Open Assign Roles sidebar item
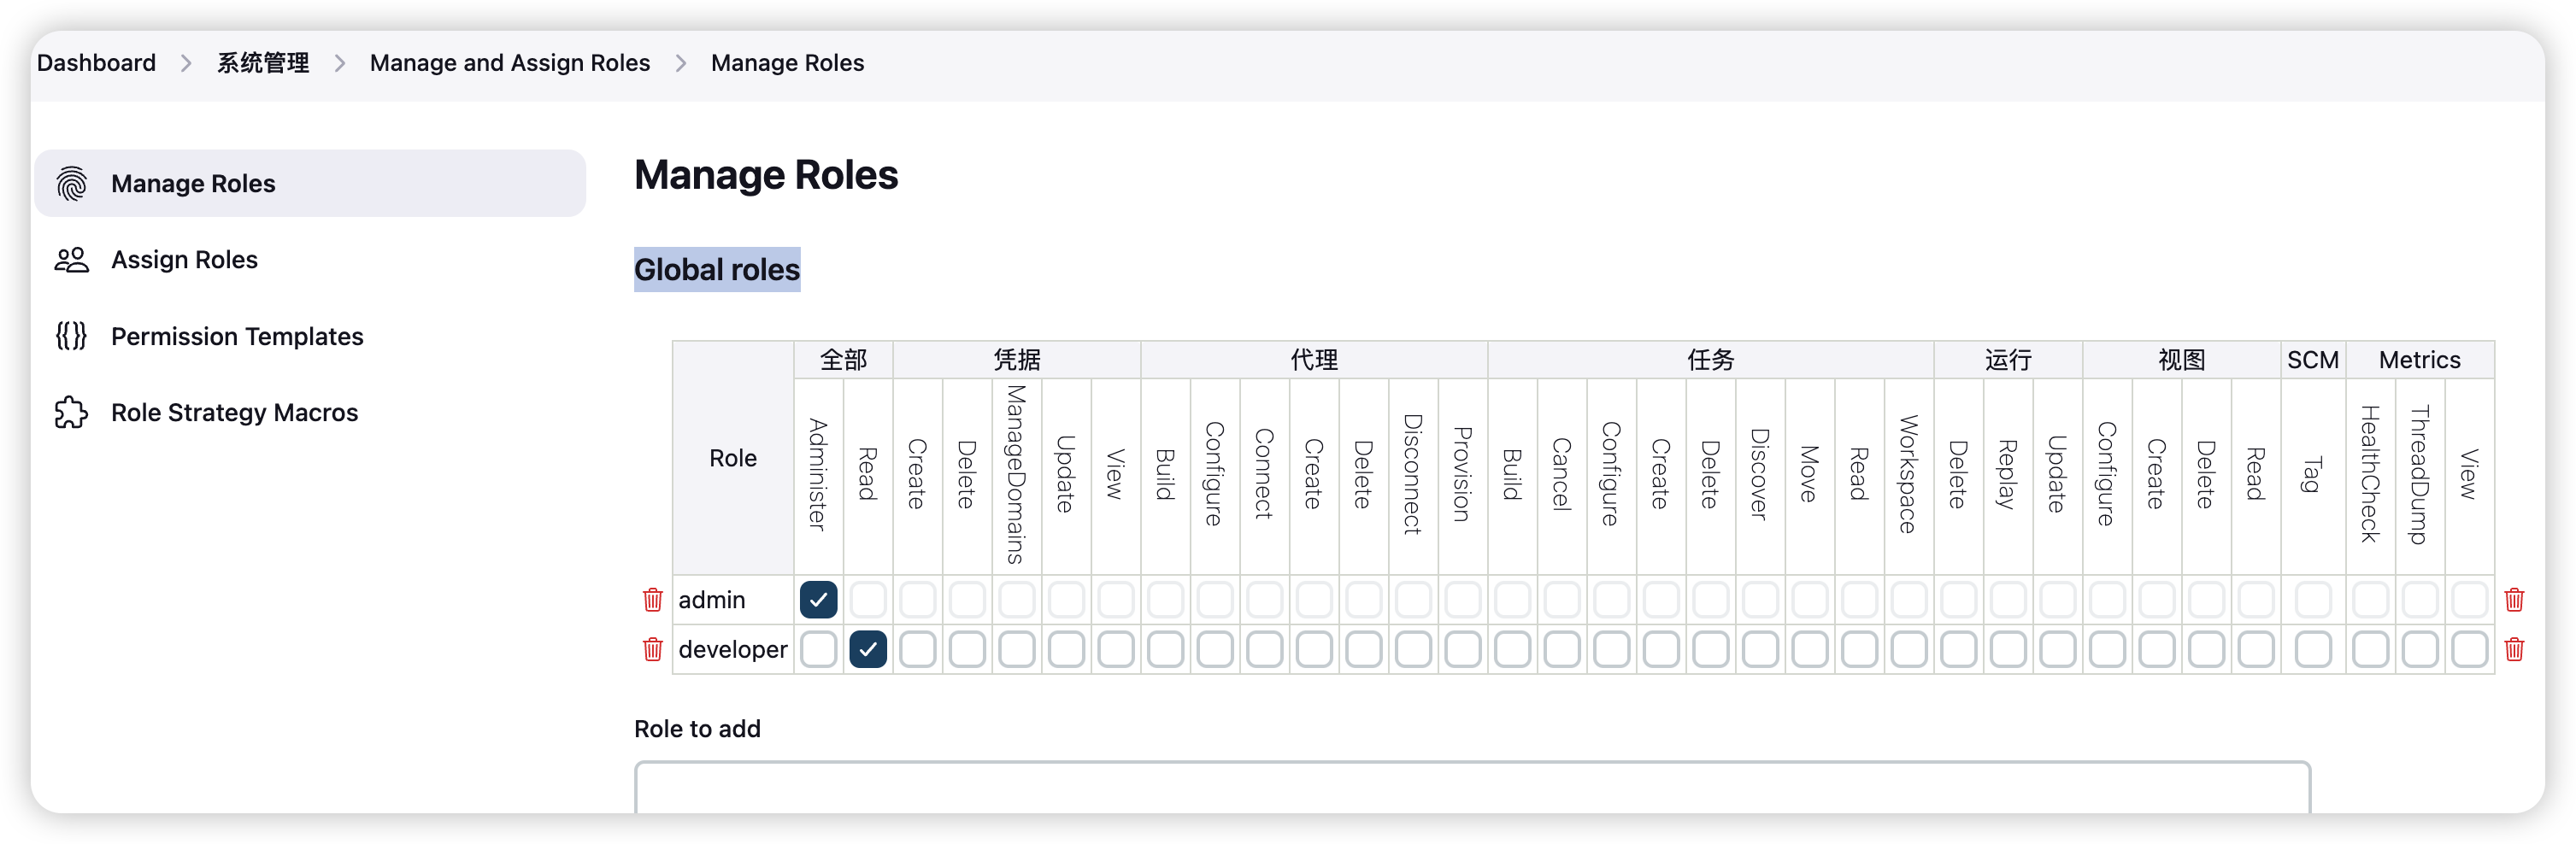This screenshot has width=2576, height=844. pyautogui.click(x=184, y=260)
